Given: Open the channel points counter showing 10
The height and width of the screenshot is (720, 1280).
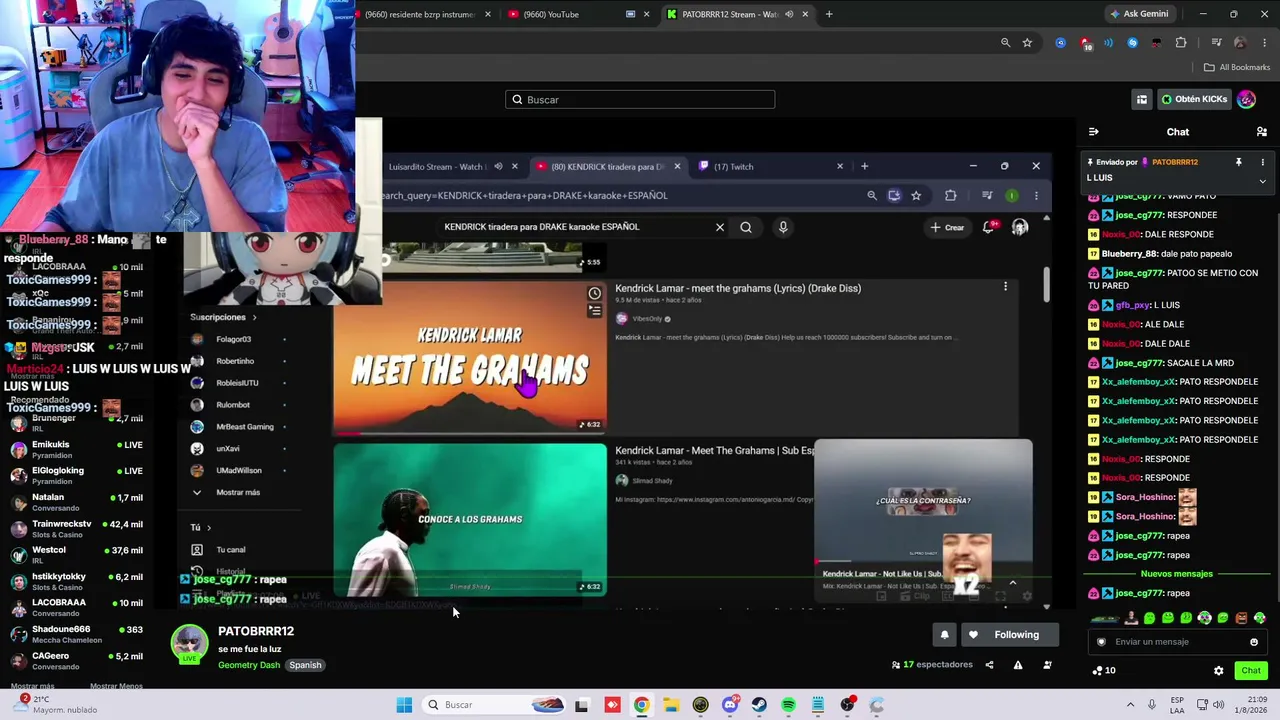Looking at the screenshot, I should (x=1104, y=671).
